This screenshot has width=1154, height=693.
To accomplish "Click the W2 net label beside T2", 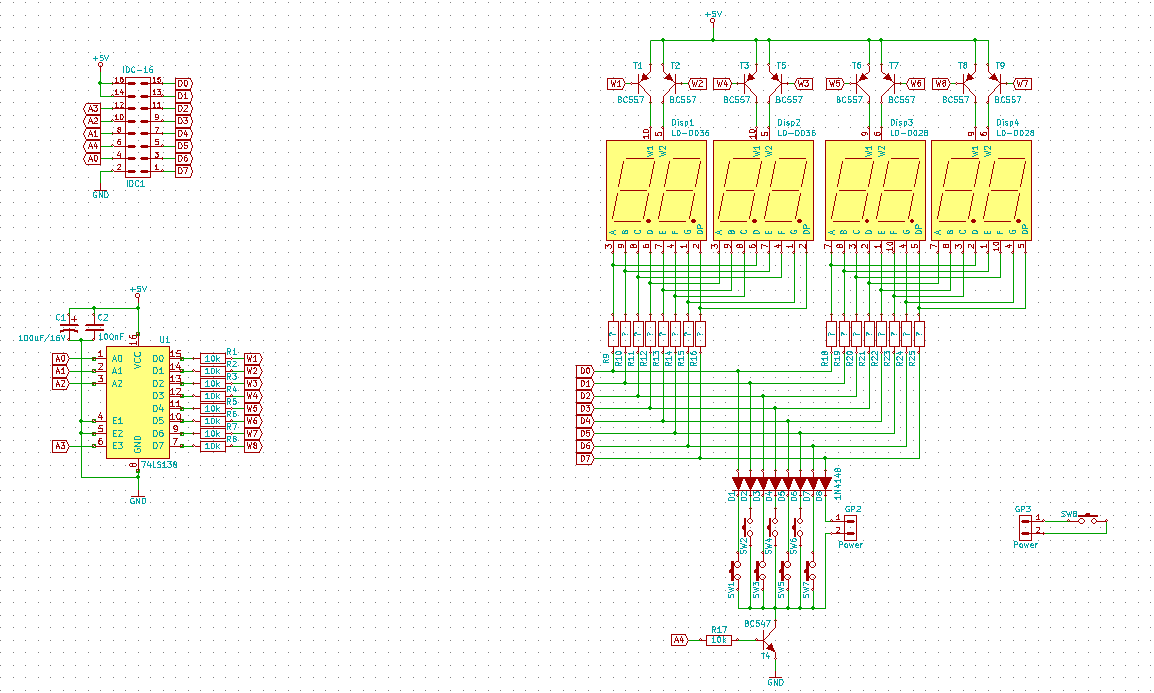I will coord(698,84).
